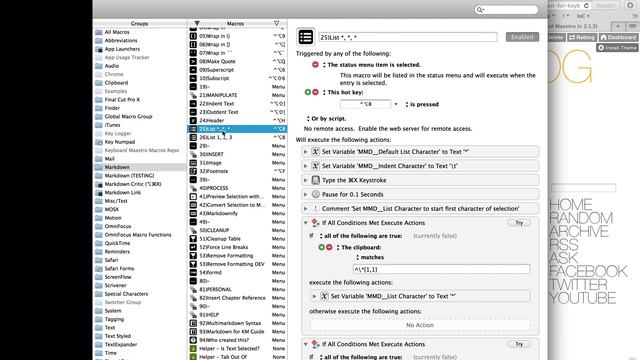Remove the hot key trigger

[315, 92]
